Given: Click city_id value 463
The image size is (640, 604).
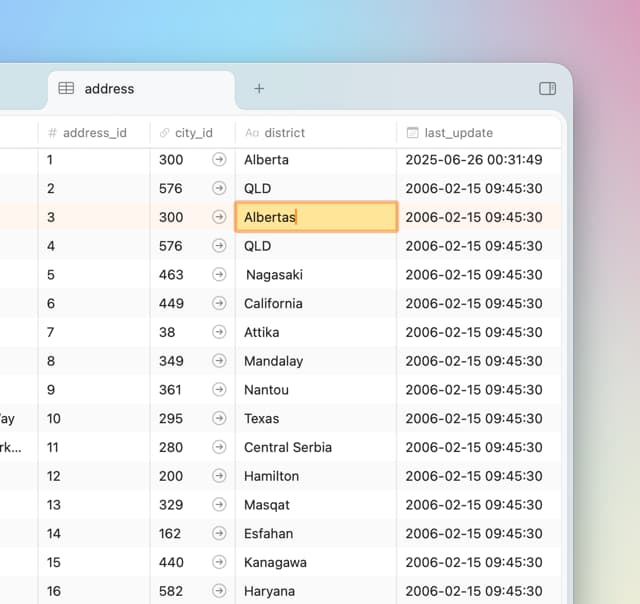Looking at the screenshot, I should [171, 274].
